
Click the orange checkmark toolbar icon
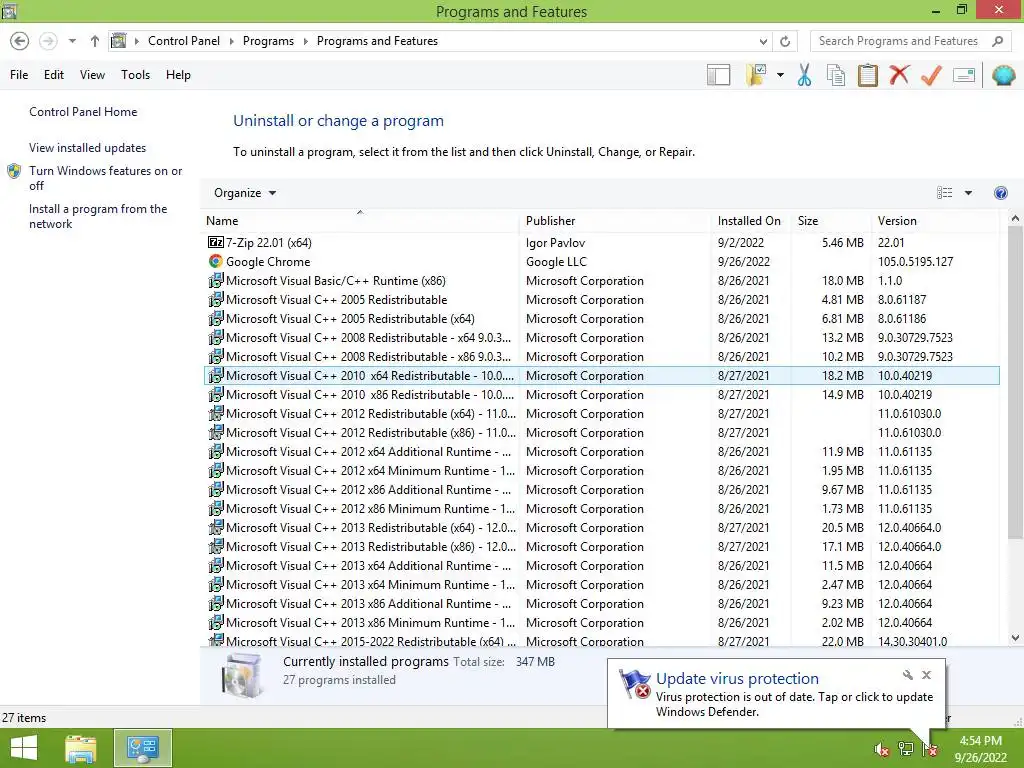(931, 75)
